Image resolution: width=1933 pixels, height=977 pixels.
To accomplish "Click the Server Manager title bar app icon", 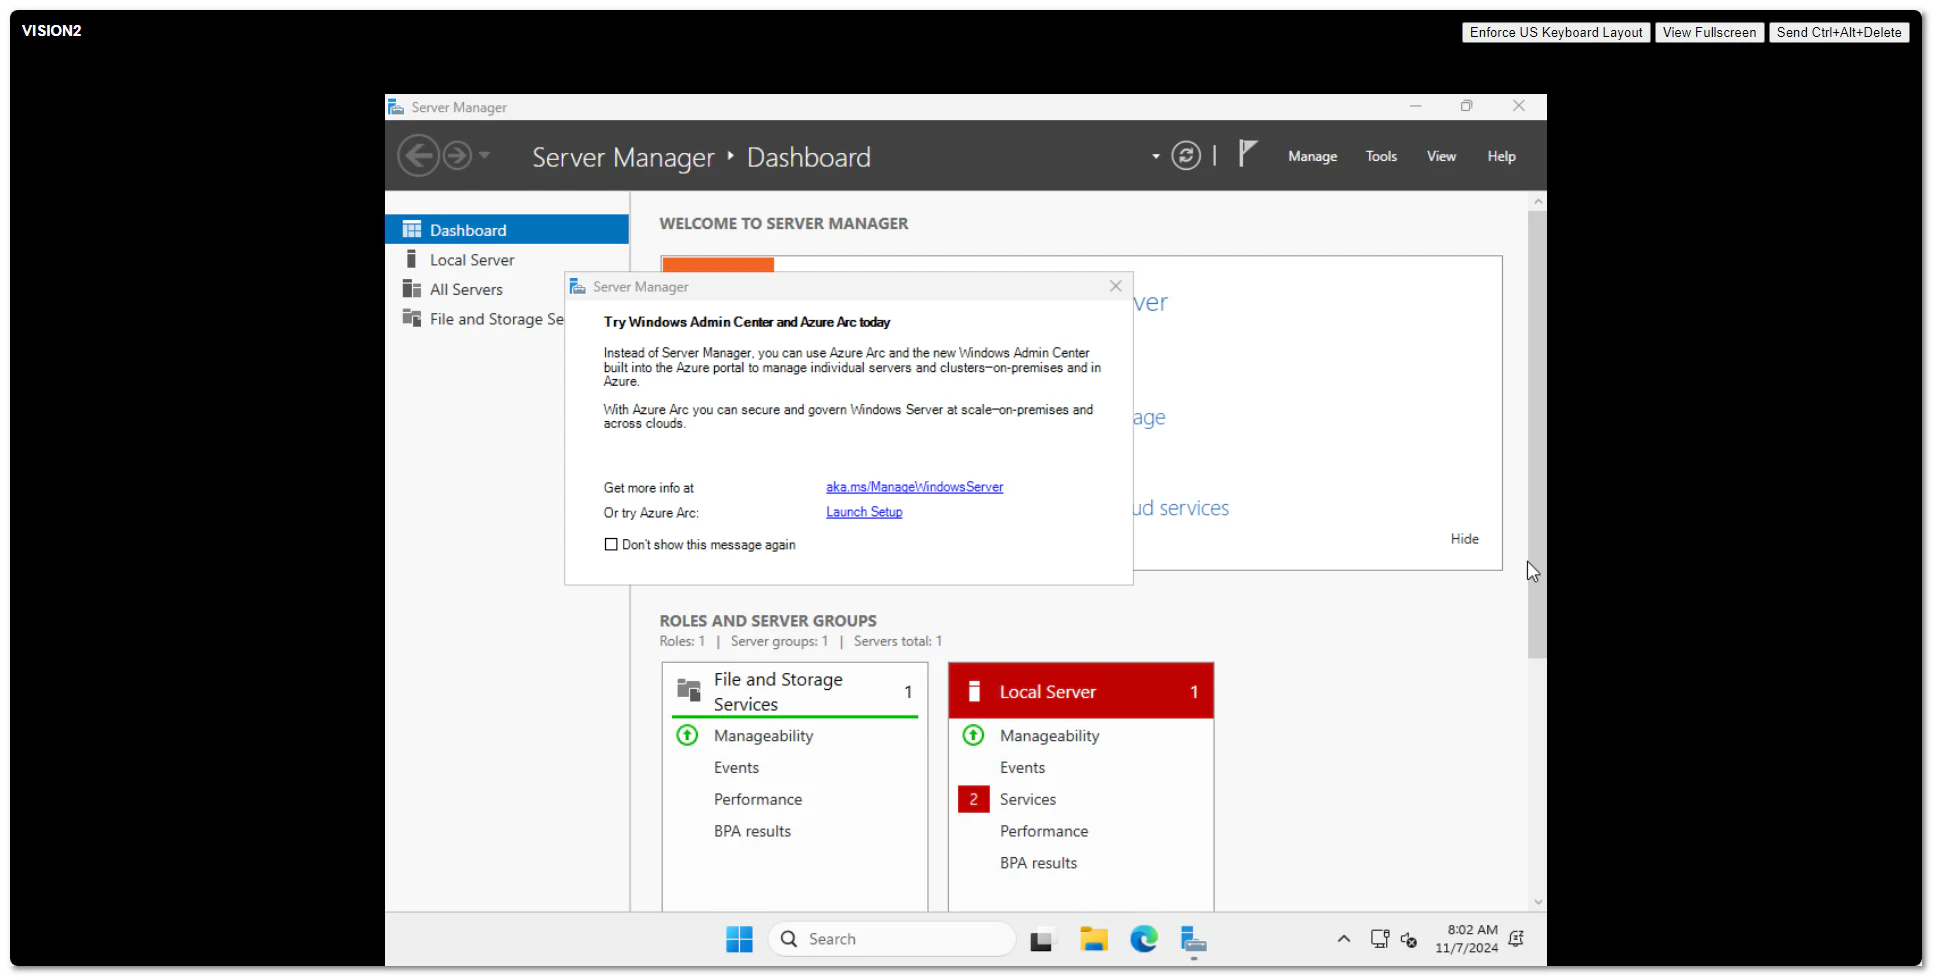I will tap(396, 107).
